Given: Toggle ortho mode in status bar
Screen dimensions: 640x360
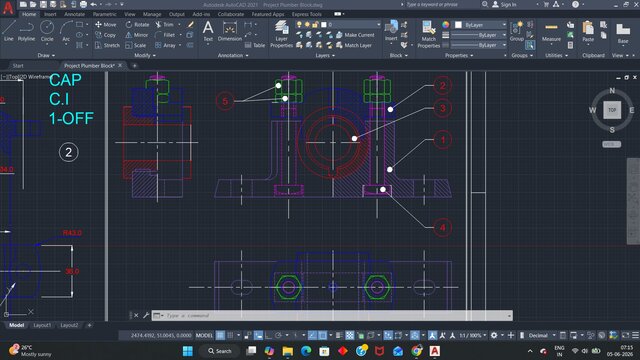Looking at the screenshot, I should click(x=269, y=335).
